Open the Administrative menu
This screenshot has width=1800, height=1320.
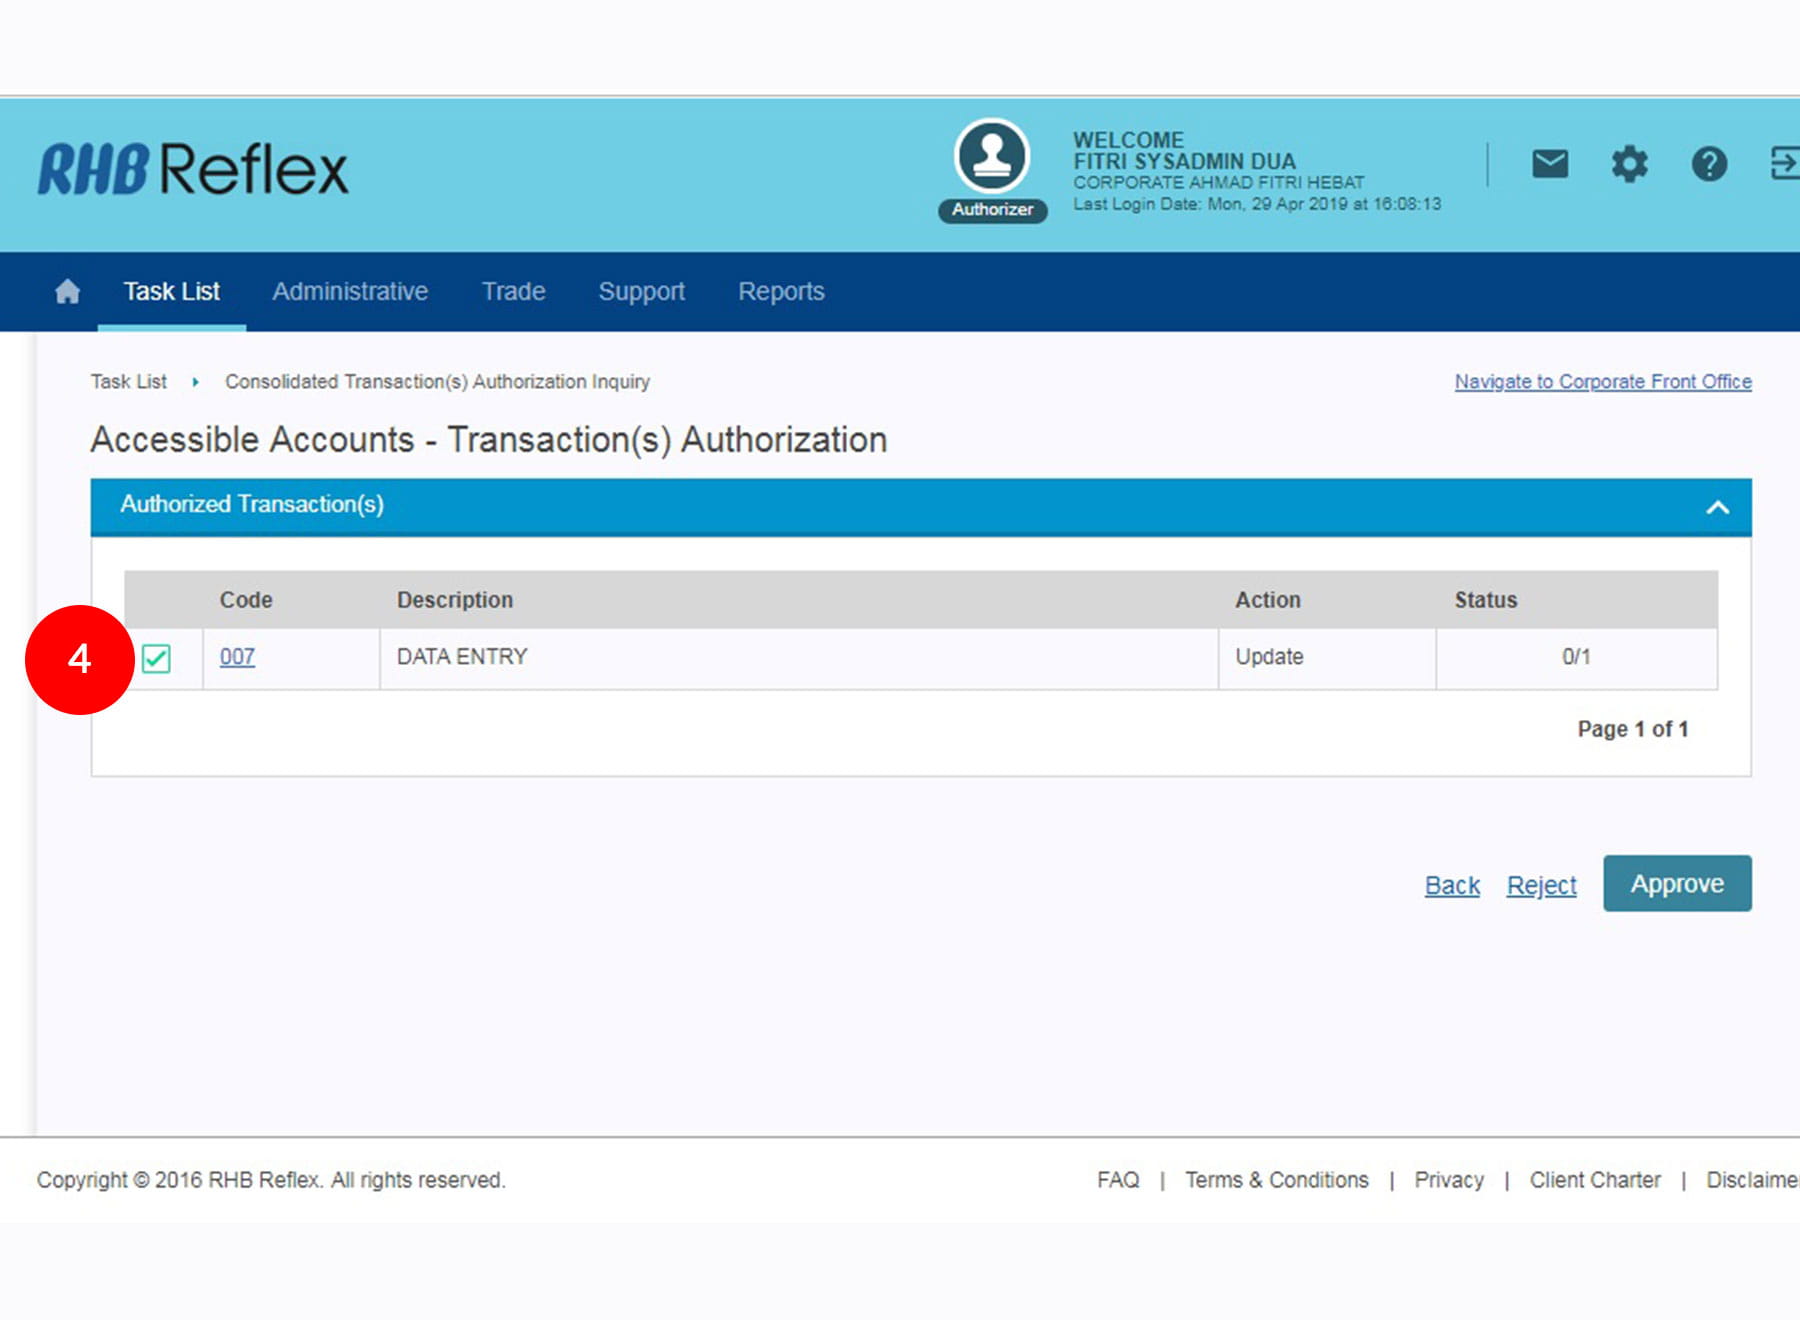tap(350, 291)
